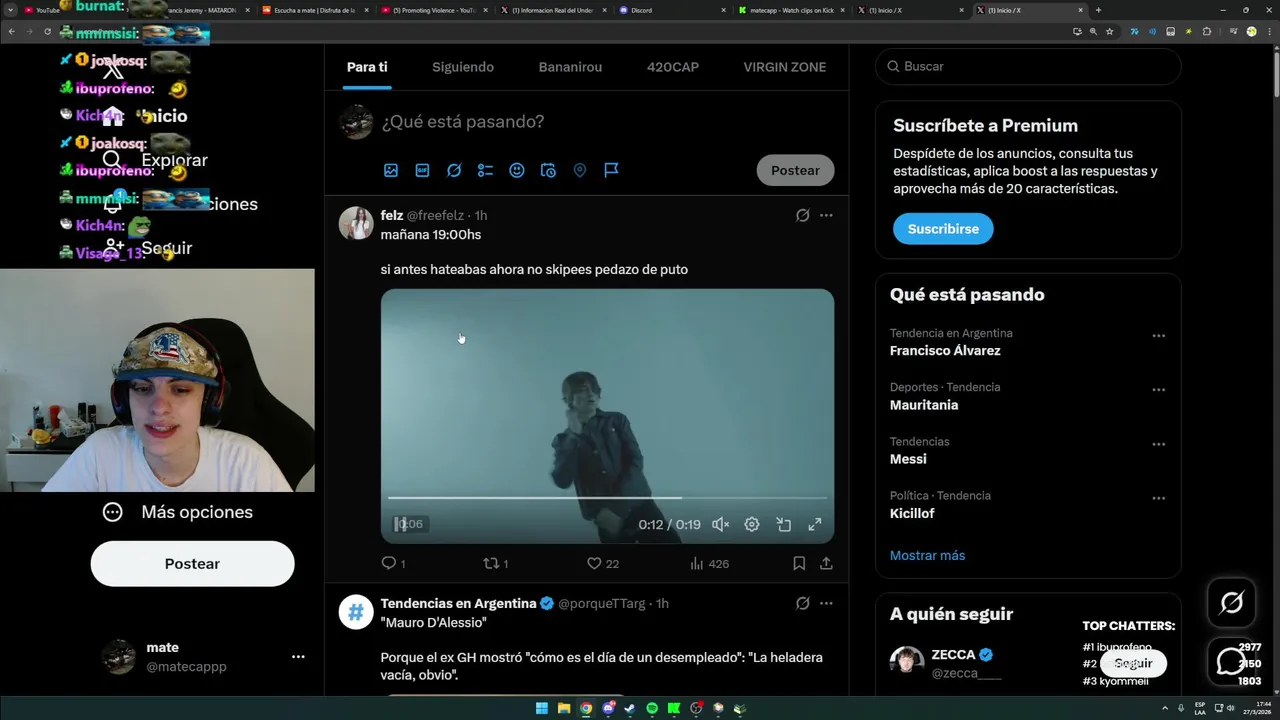Open the VIRGIN ZONE tab
The image size is (1280, 720).
click(785, 67)
